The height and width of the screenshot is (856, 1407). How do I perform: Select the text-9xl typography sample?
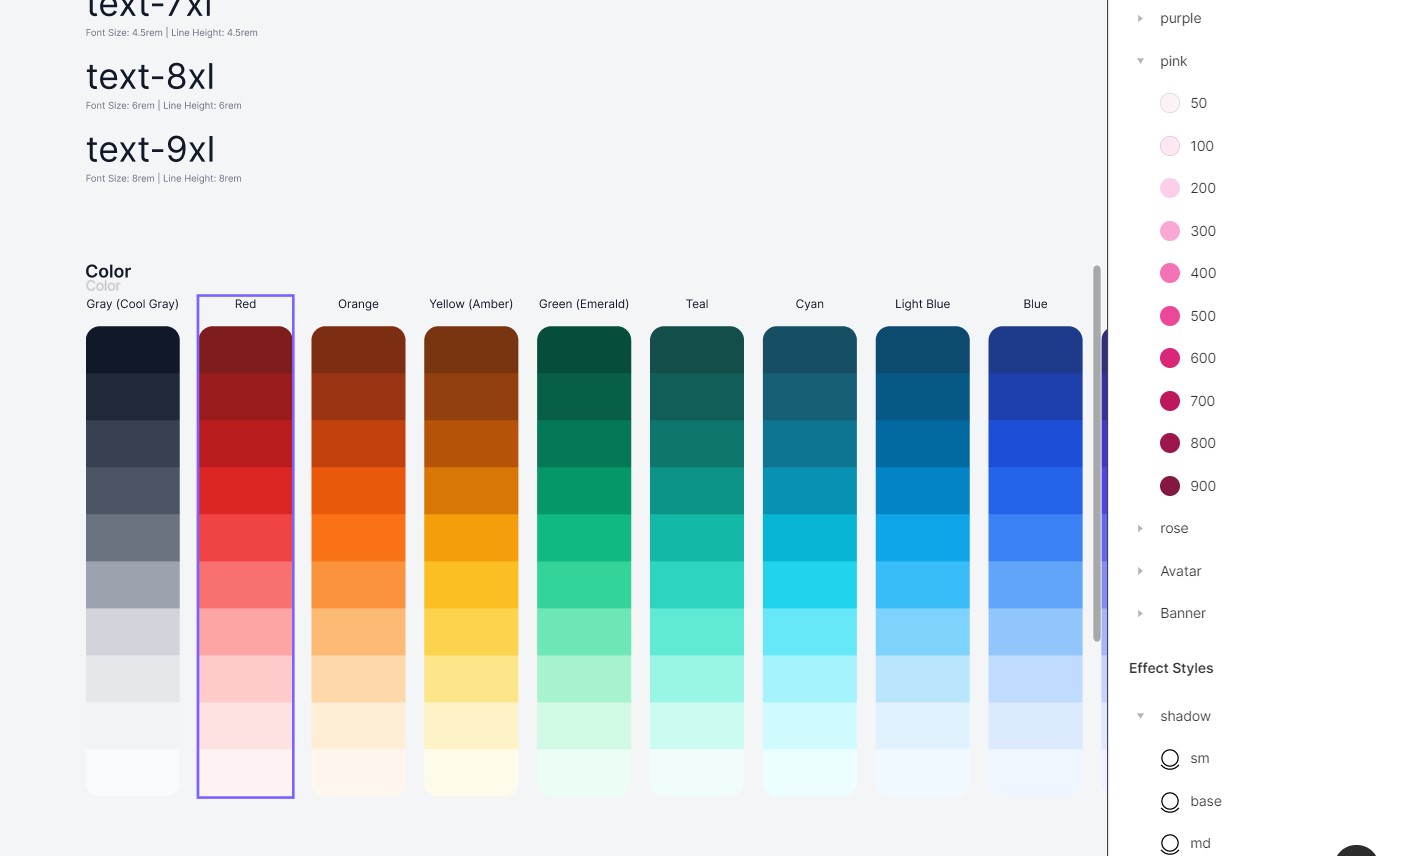click(150, 149)
